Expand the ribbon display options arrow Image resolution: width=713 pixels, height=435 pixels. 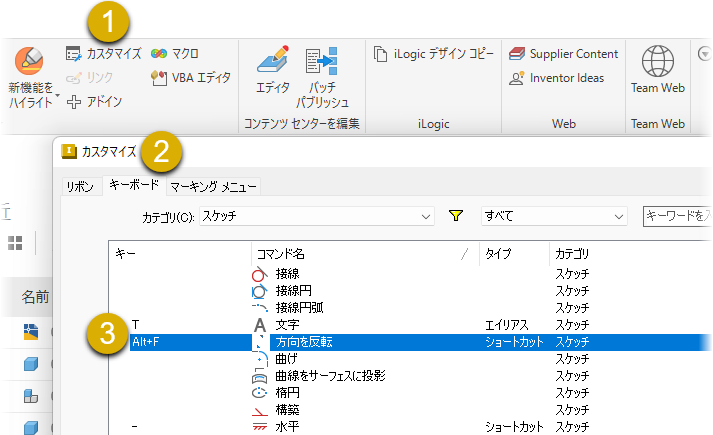(704, 54)
